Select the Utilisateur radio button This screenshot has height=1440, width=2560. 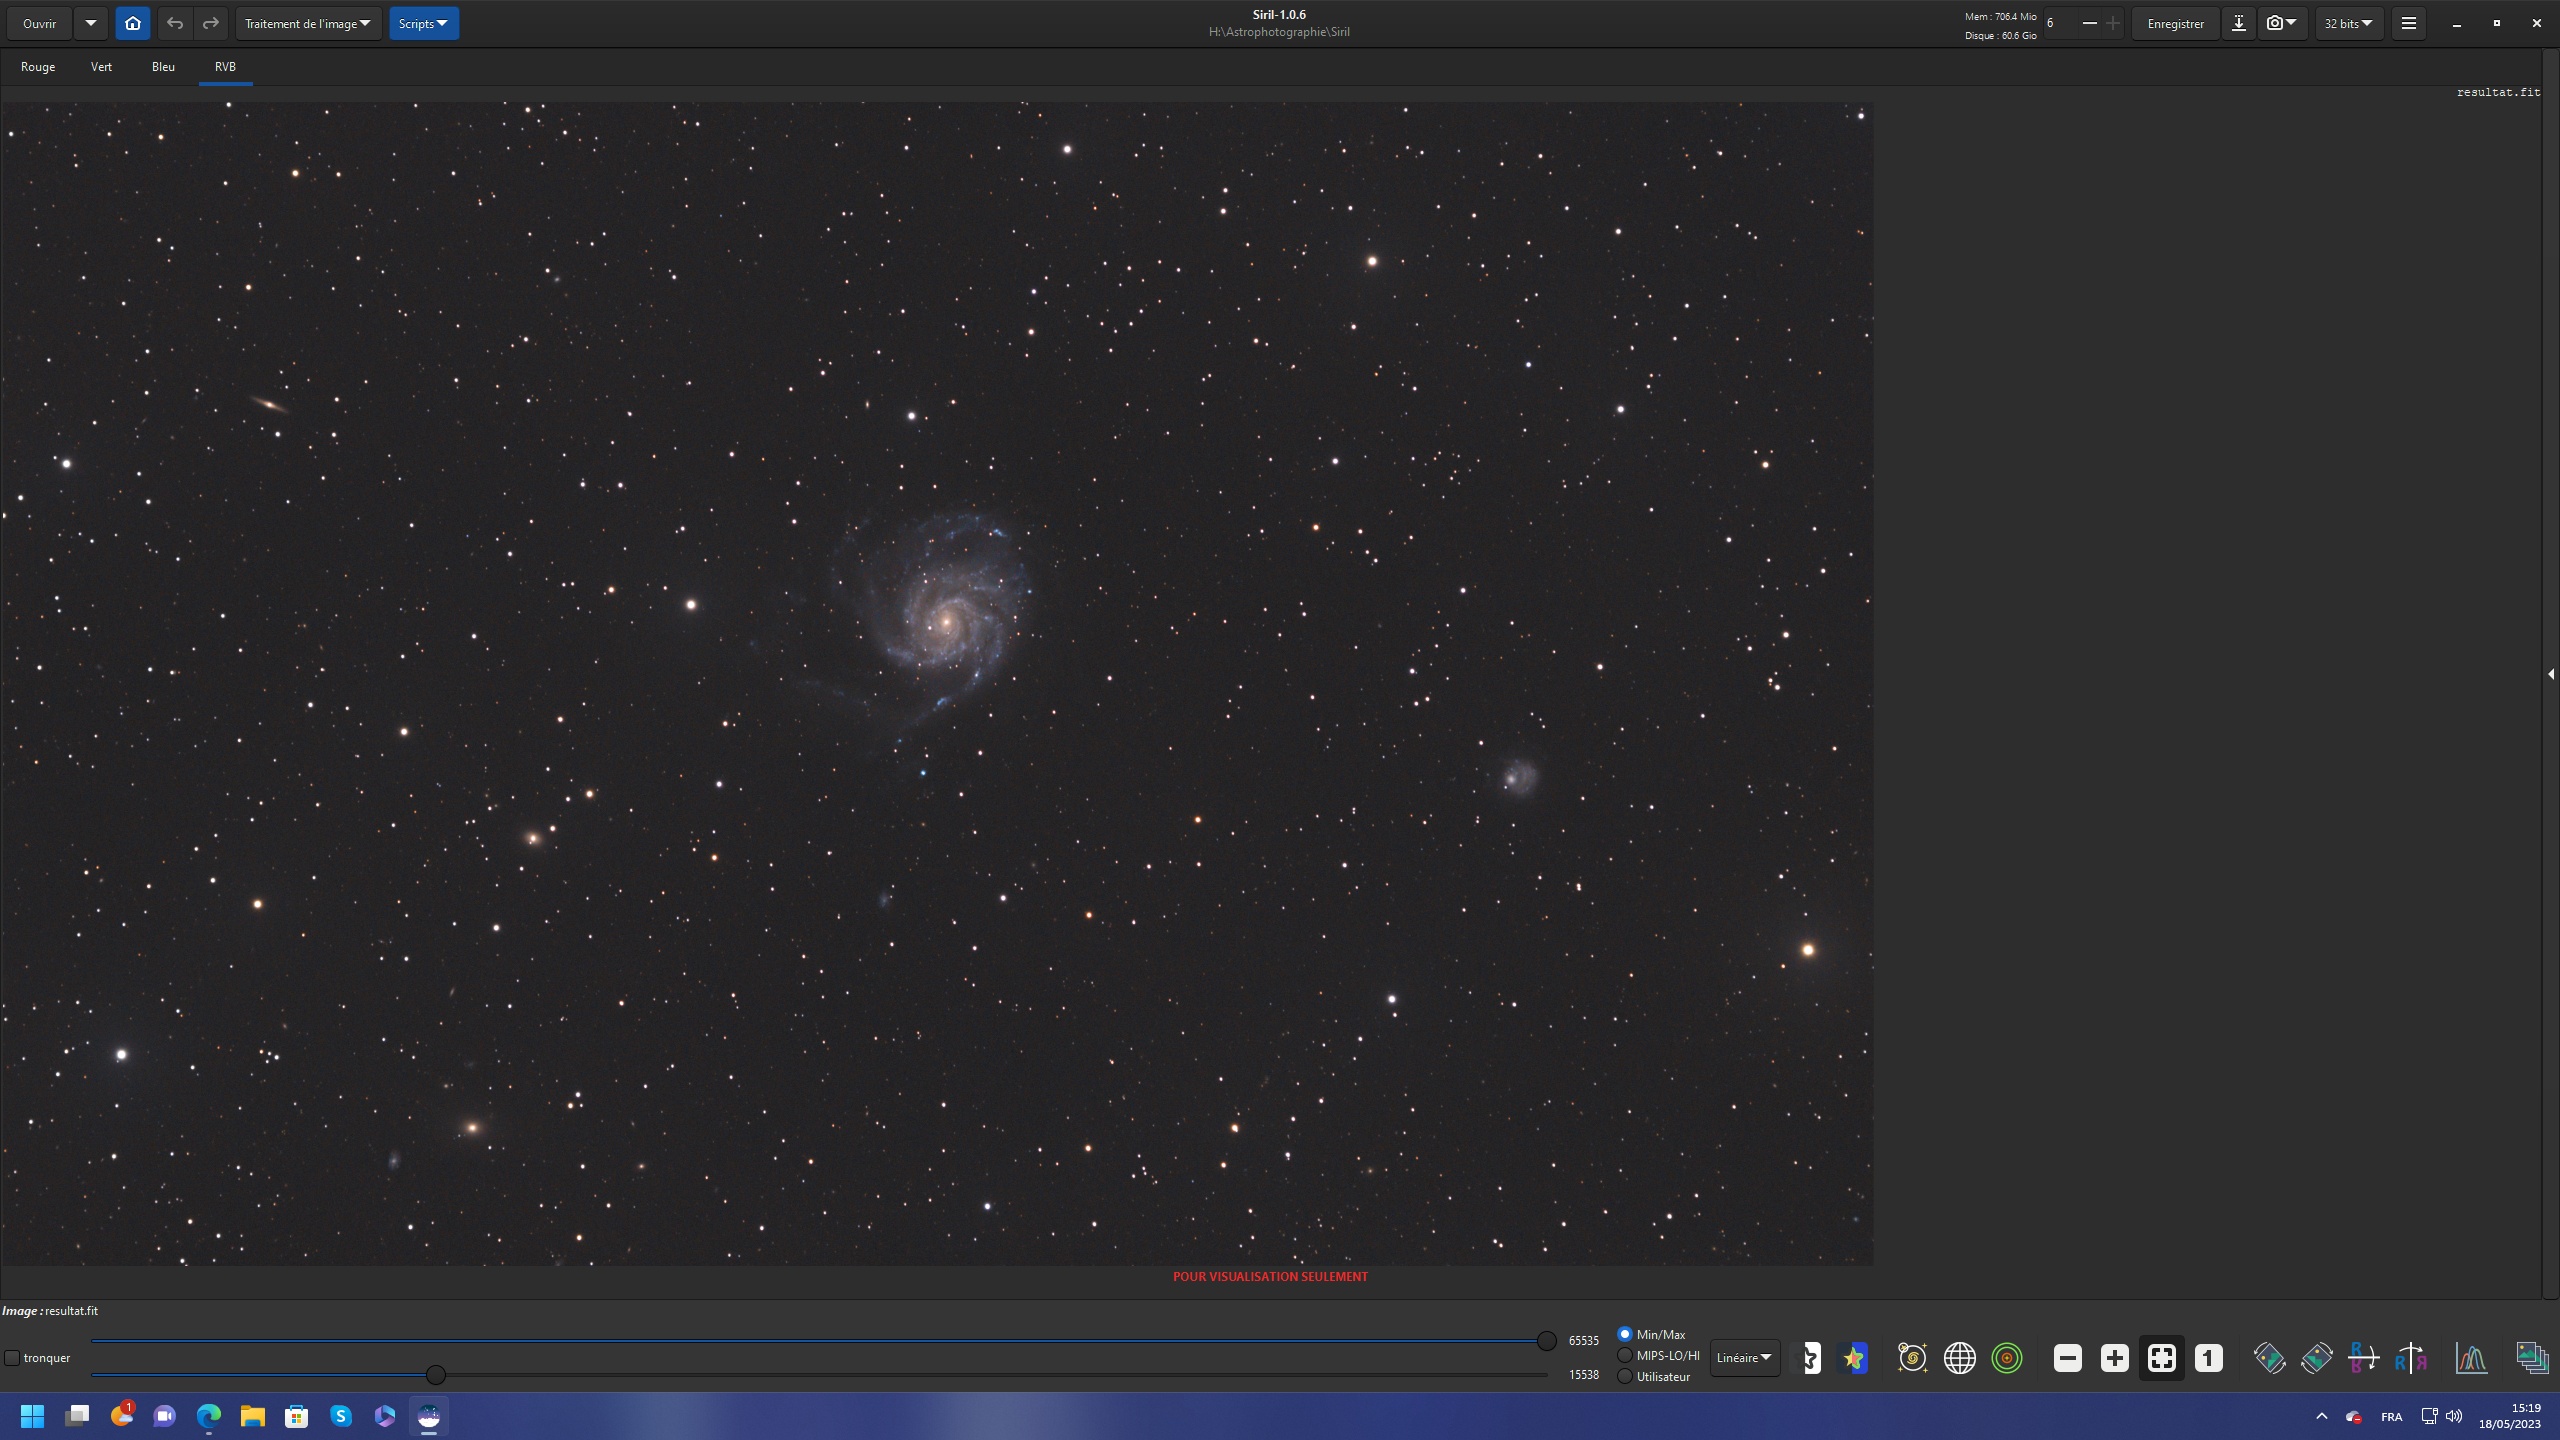pyautogui.click(x=1625, y=1376)
